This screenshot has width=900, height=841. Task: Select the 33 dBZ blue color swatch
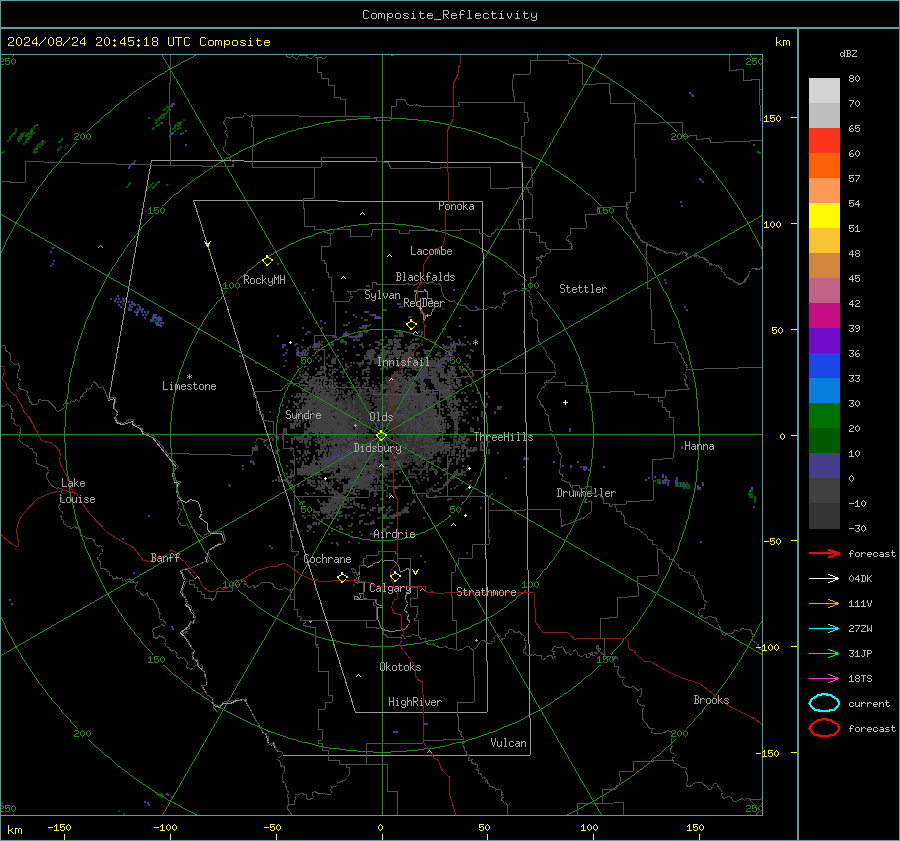point(824,390)
